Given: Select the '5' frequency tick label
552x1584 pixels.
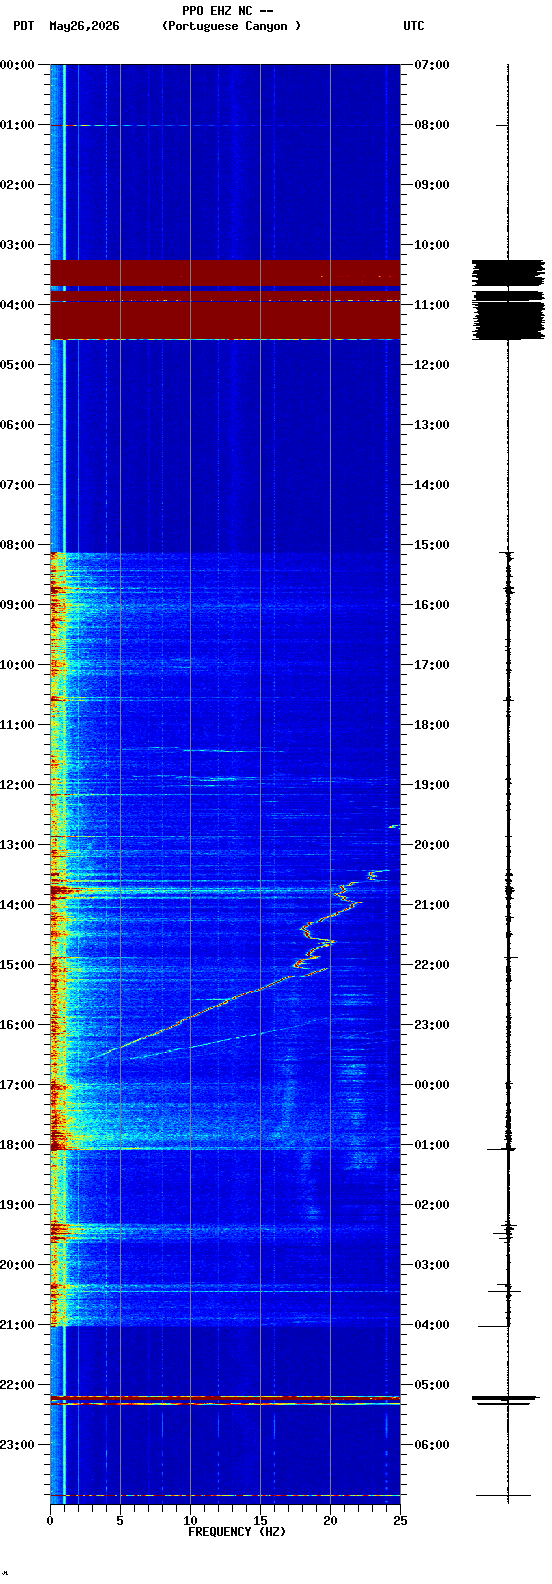Looking at the screenshot, I should [120, 1521].
